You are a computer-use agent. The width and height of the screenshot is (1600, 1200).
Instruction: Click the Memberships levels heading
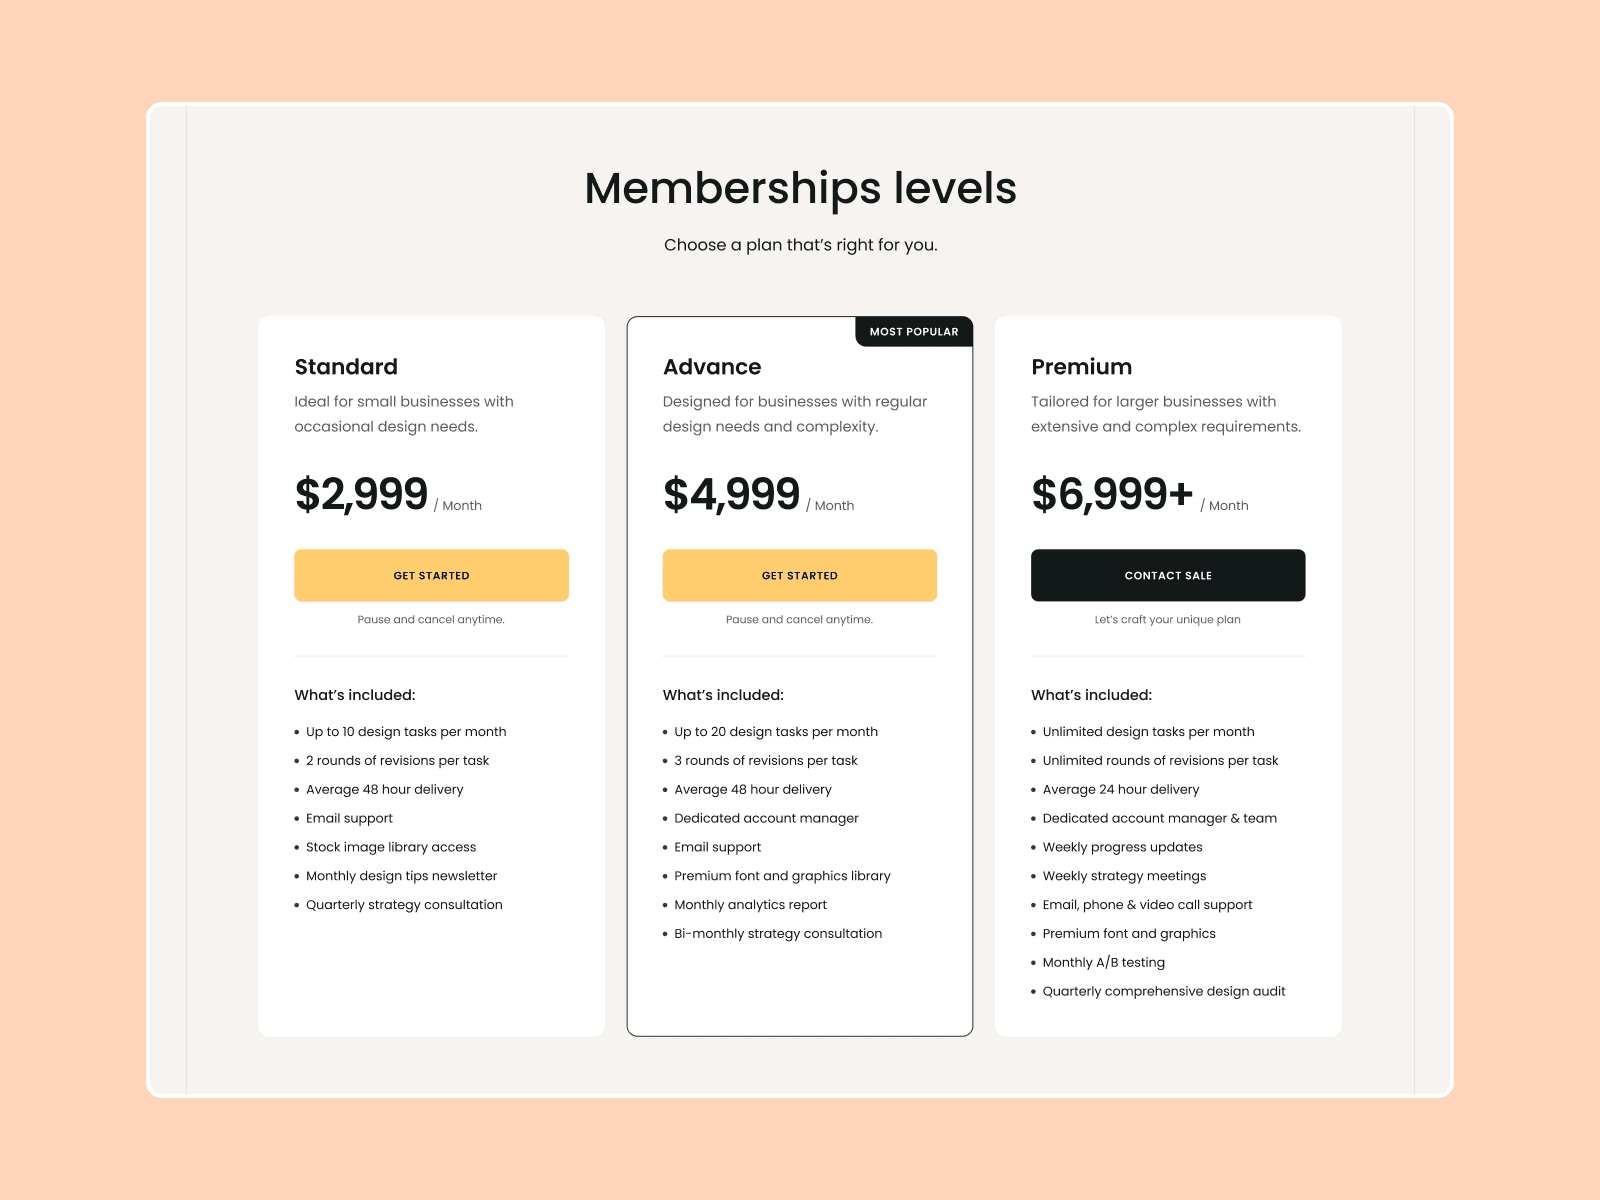pos(800,188)
